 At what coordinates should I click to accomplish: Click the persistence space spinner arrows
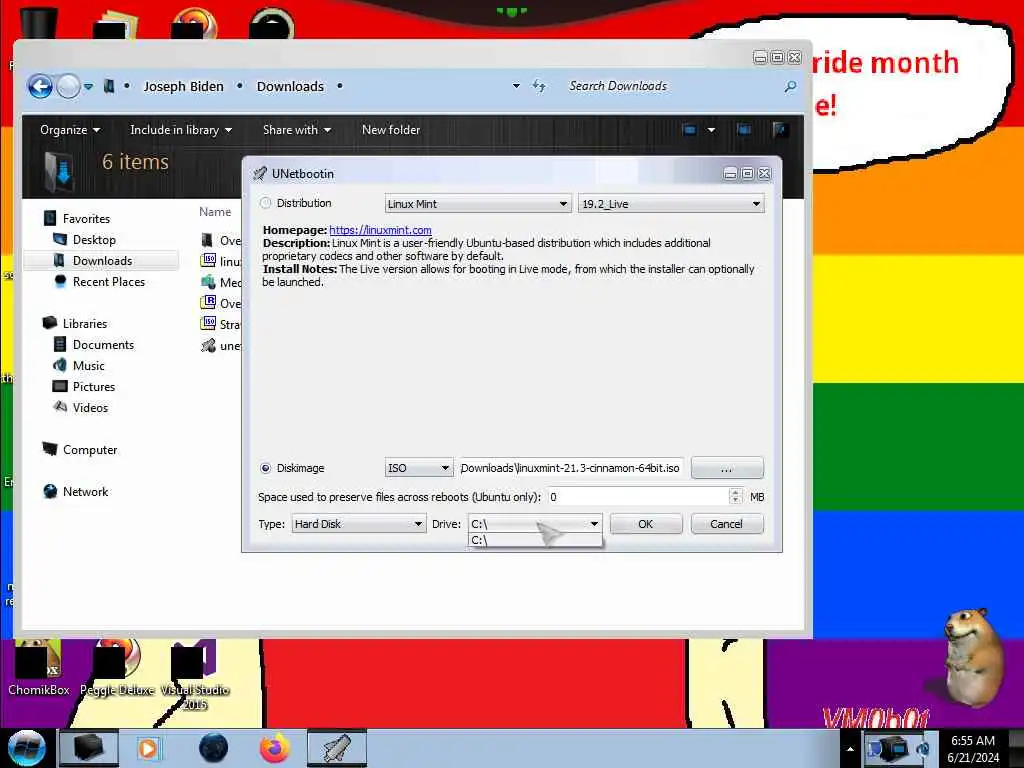pos(735,497)
